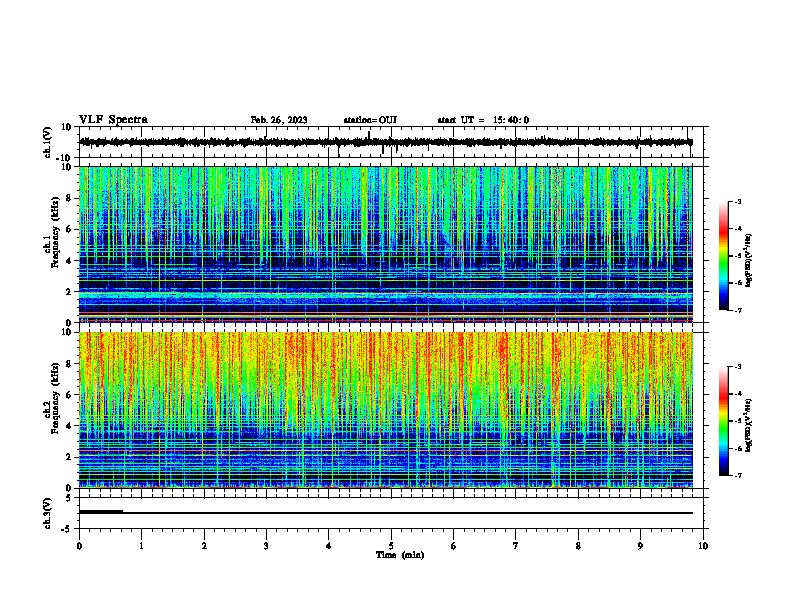Viewport: 792px width, 612px height.
Task: Click the ch.2 spectrogram color scale bar
Action: click(724, 421)
